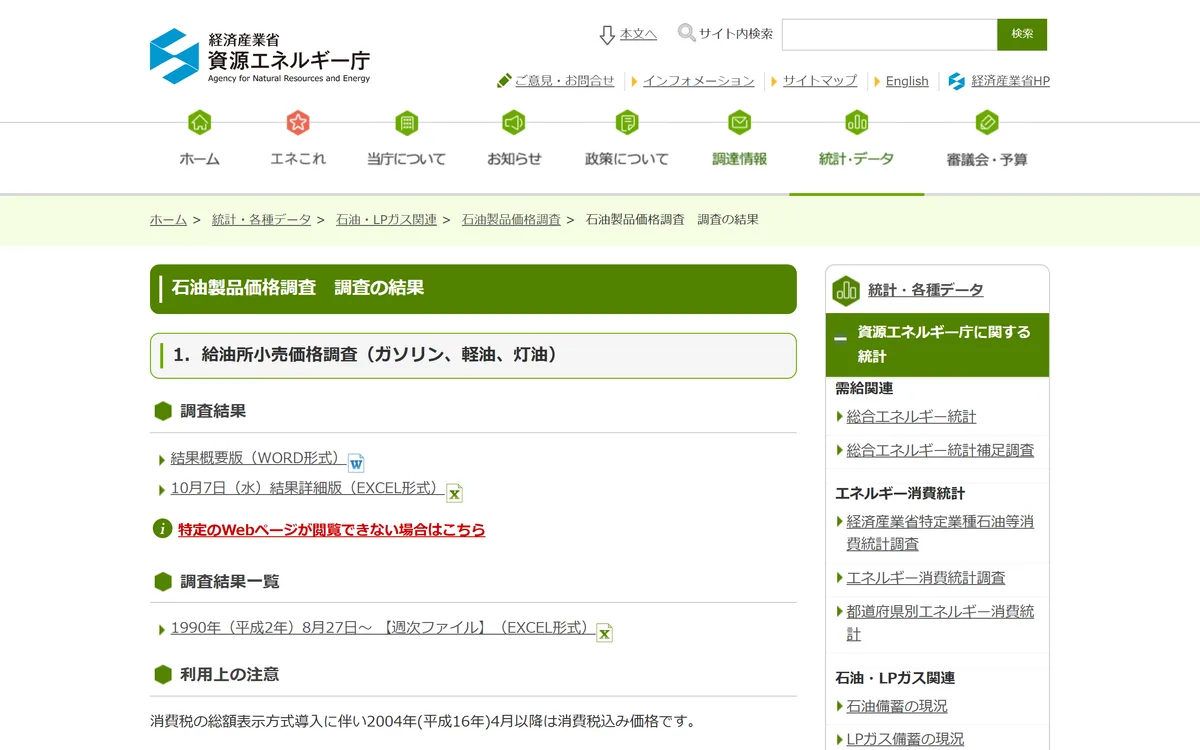The width and height of the screenshot is (1200, 750).
Task: Open LPガス備蓄の現況 sidebar link
Action: (x=905, y=739)
